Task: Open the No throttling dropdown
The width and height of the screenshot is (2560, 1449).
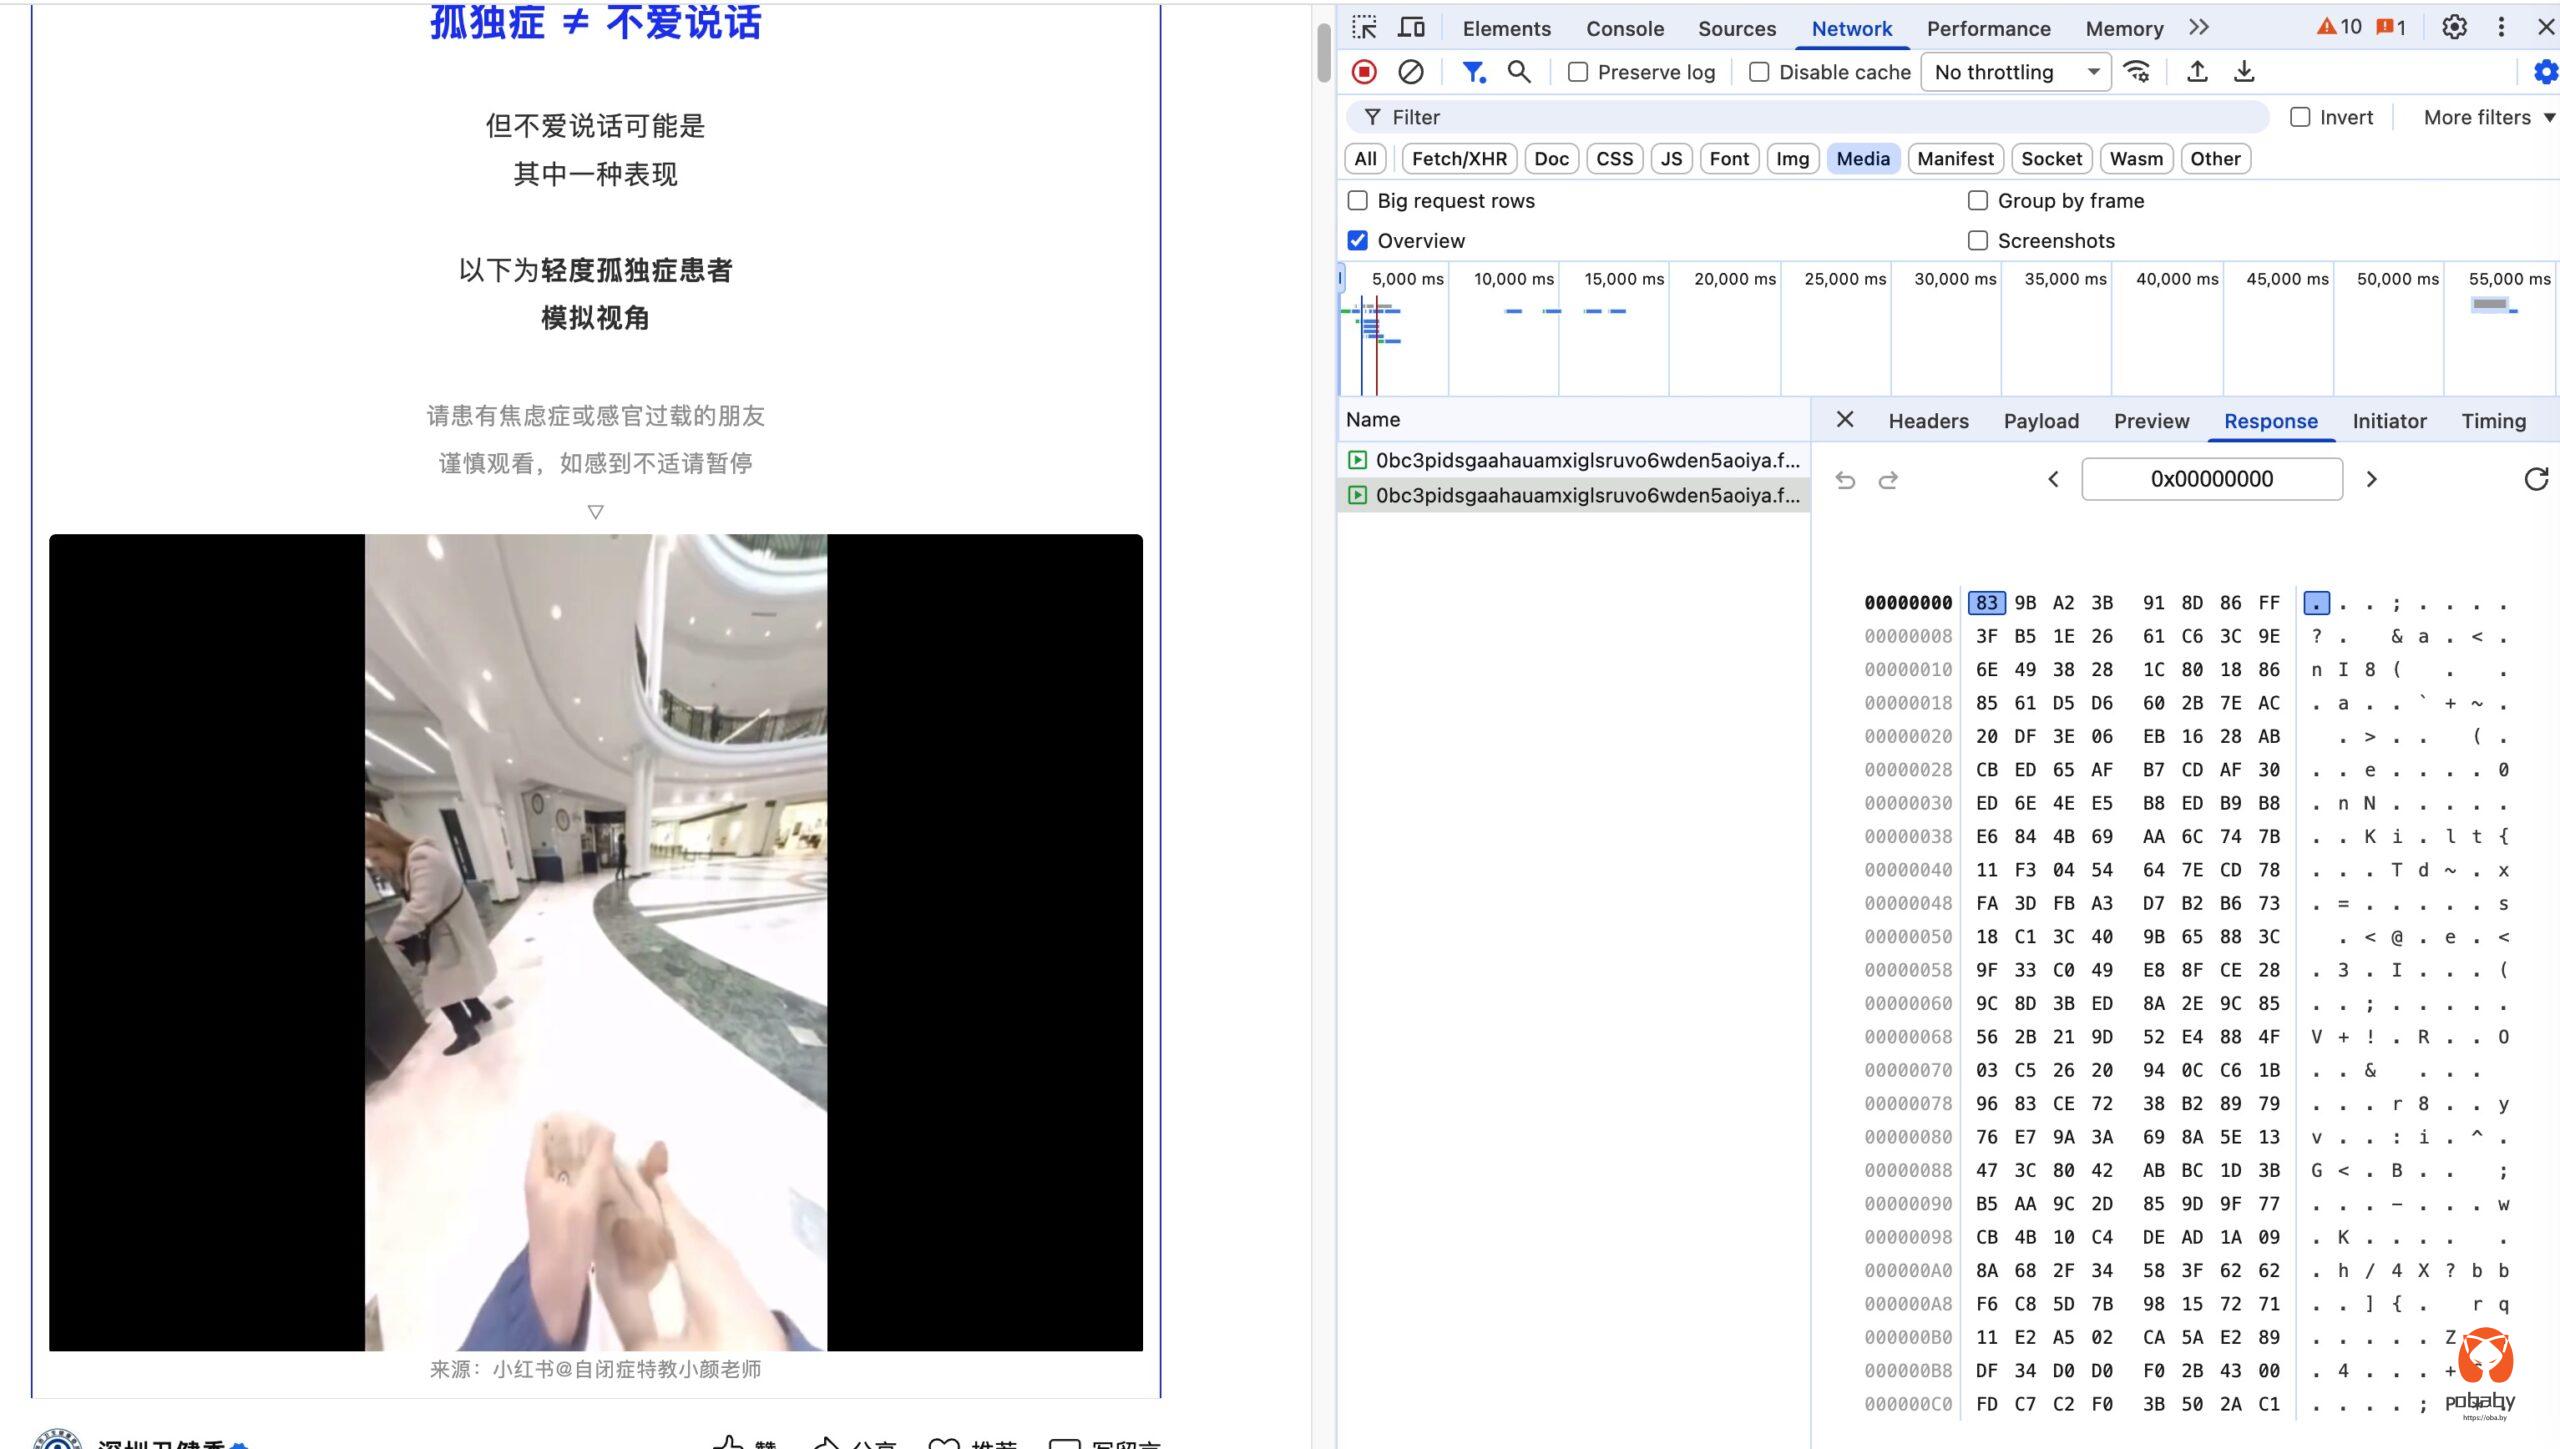Action: click(2015, 72)
